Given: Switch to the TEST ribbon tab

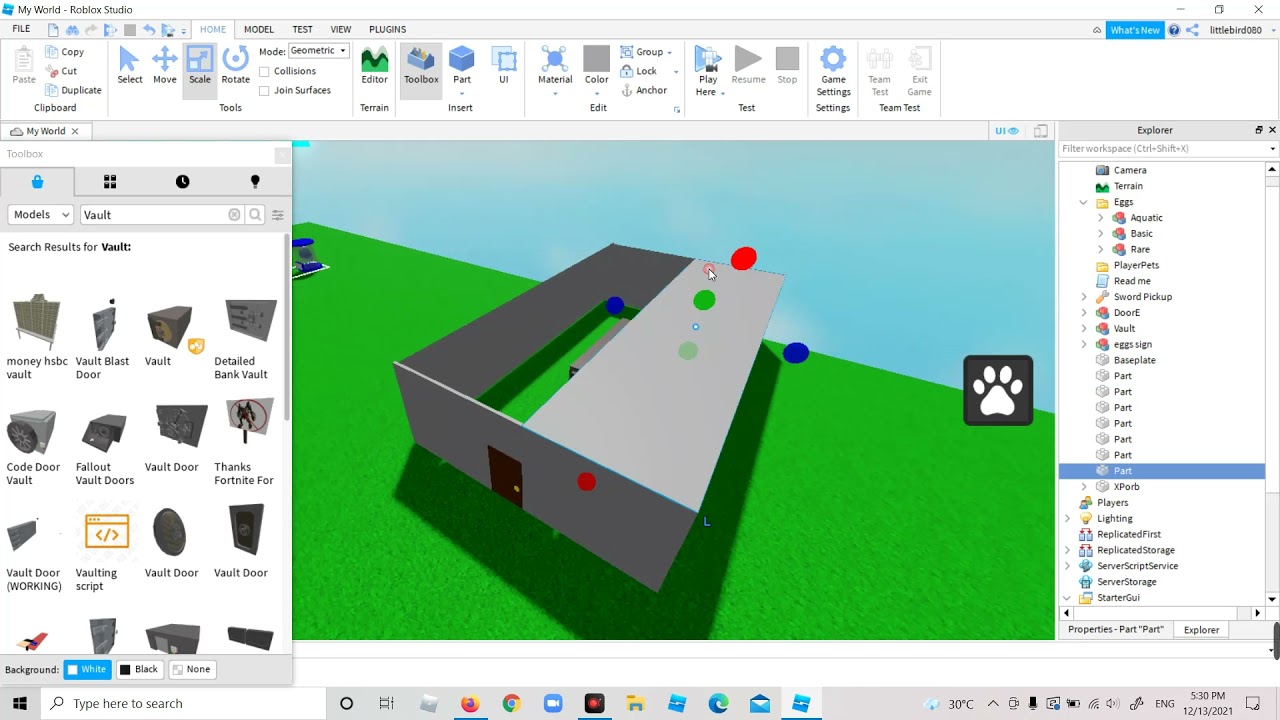Looking at the screenshot, I should [x=302, y=29].
